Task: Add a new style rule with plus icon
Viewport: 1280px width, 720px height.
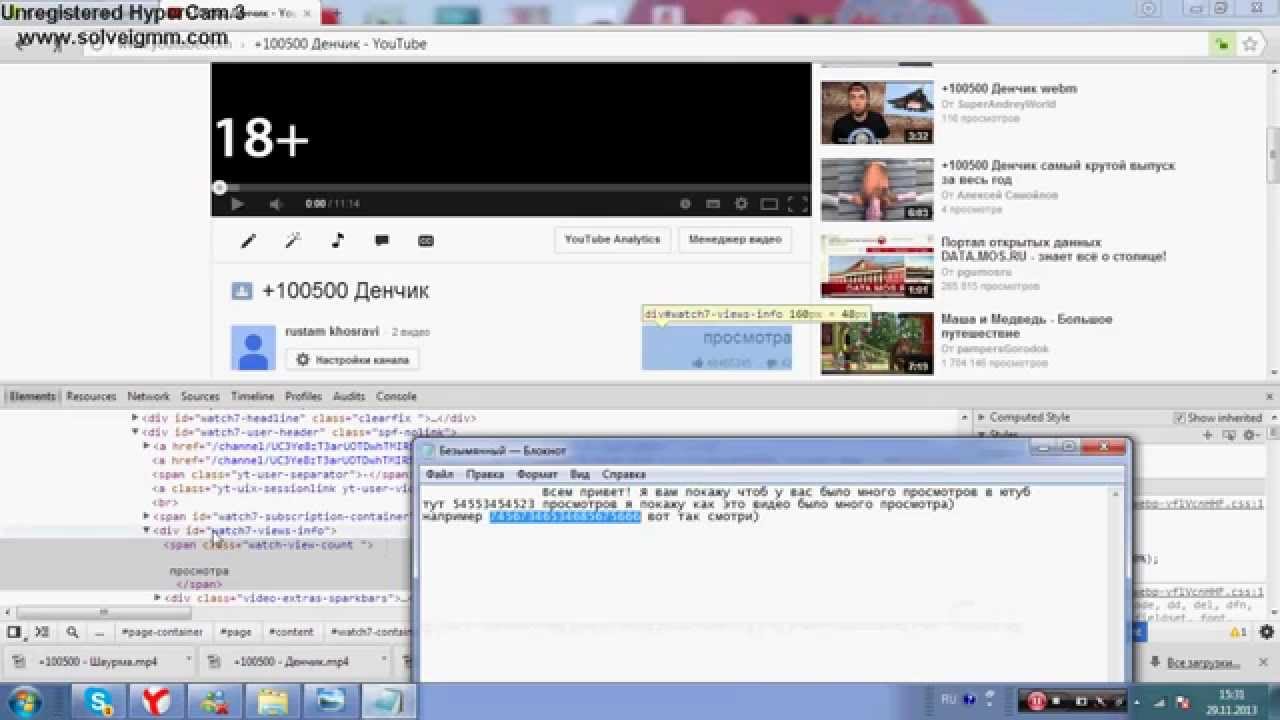Action: (1207, 435)
